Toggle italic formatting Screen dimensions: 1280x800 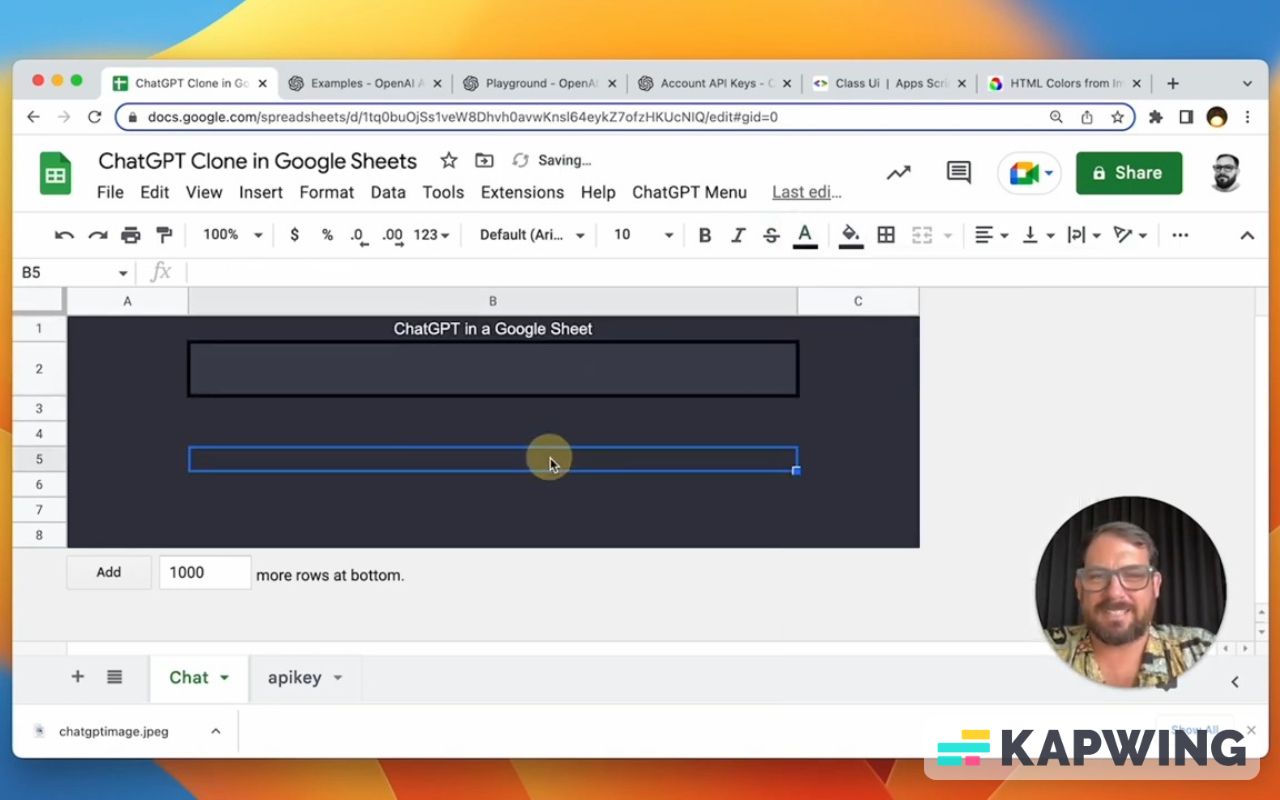(x=738, y=235)
